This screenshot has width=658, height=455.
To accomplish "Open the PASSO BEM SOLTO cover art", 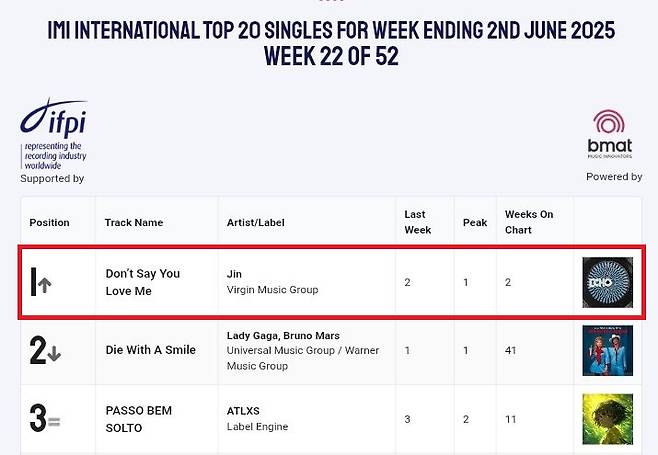I will pos(607,419).
